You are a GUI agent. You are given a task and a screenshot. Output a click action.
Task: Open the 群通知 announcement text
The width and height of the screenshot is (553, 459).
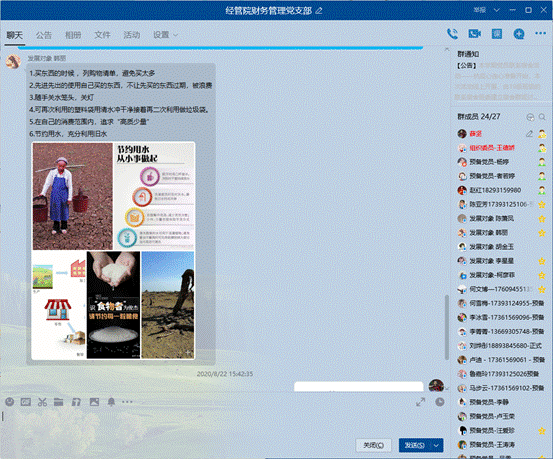coord(498,81)
